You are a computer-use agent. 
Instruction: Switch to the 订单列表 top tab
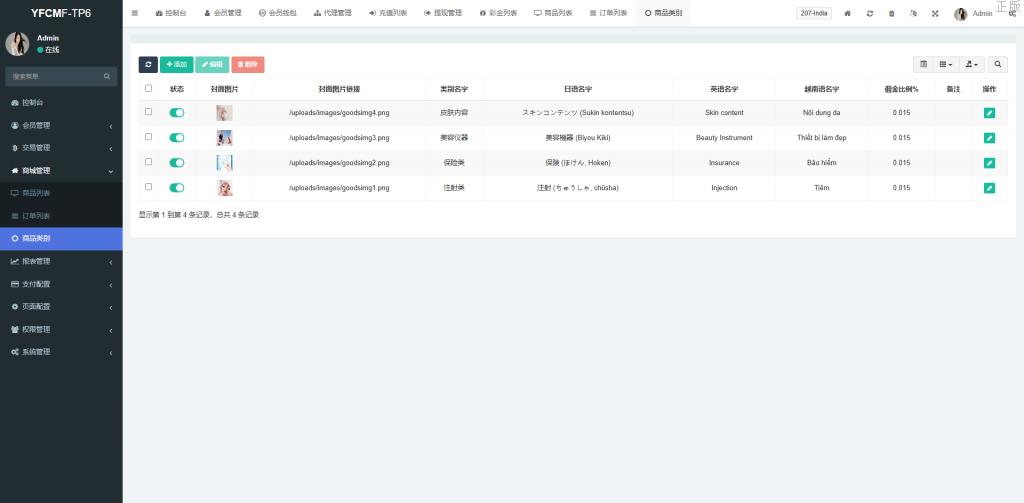pyautogui.click(x=608, y=13)
